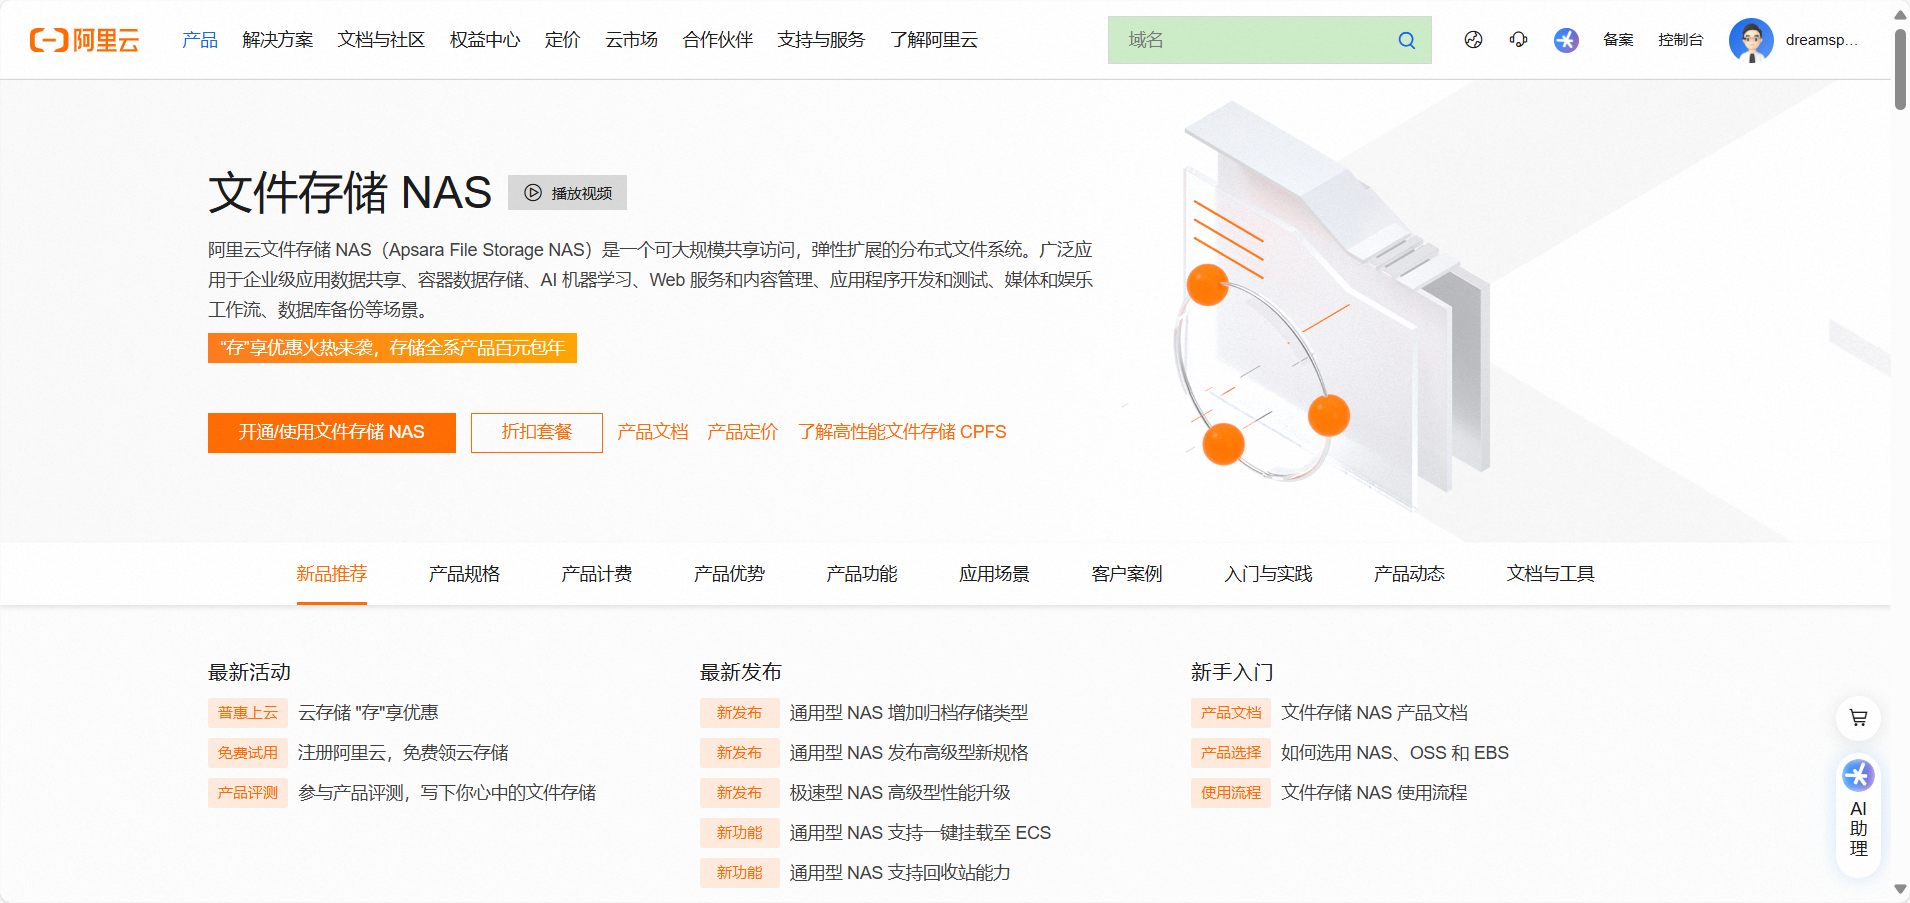Viewport: 1910px width, 903px height.
Task: Open the 产品定价 link
Action: pos(742,432)
